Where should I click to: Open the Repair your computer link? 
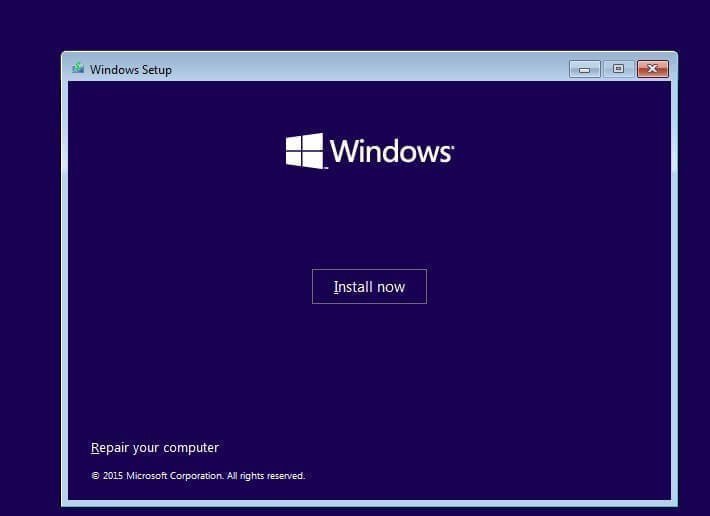(155, 448)
